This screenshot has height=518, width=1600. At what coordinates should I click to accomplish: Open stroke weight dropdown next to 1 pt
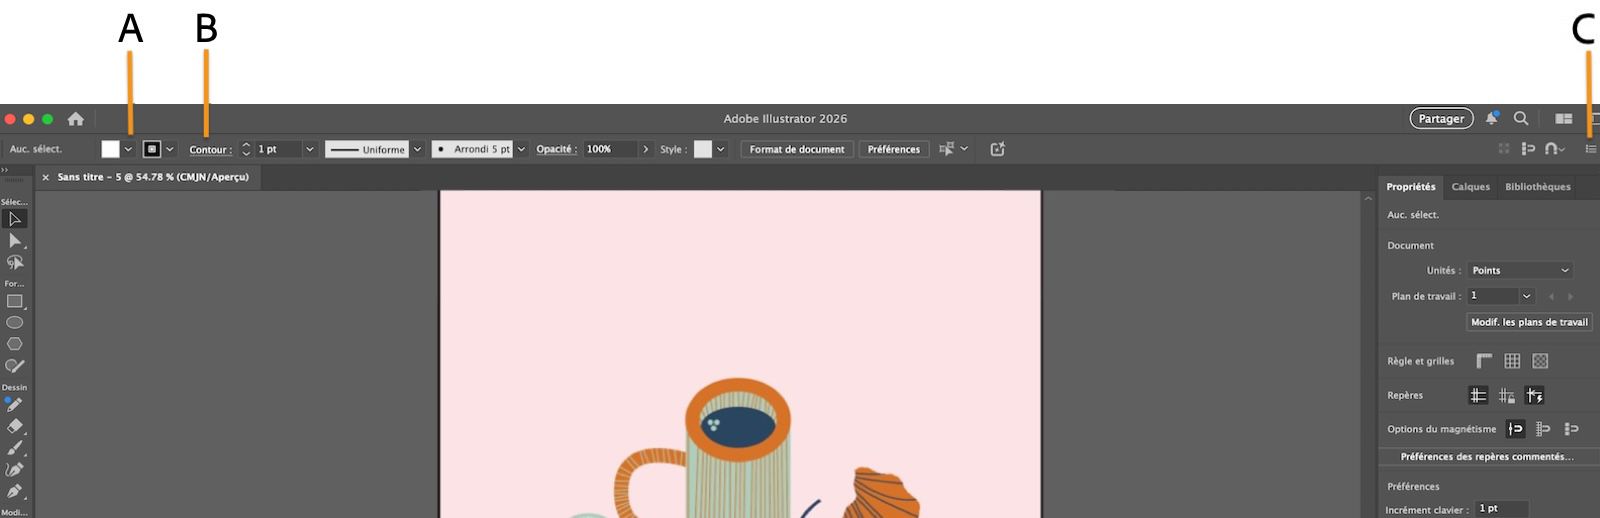[x=310, y=149]
